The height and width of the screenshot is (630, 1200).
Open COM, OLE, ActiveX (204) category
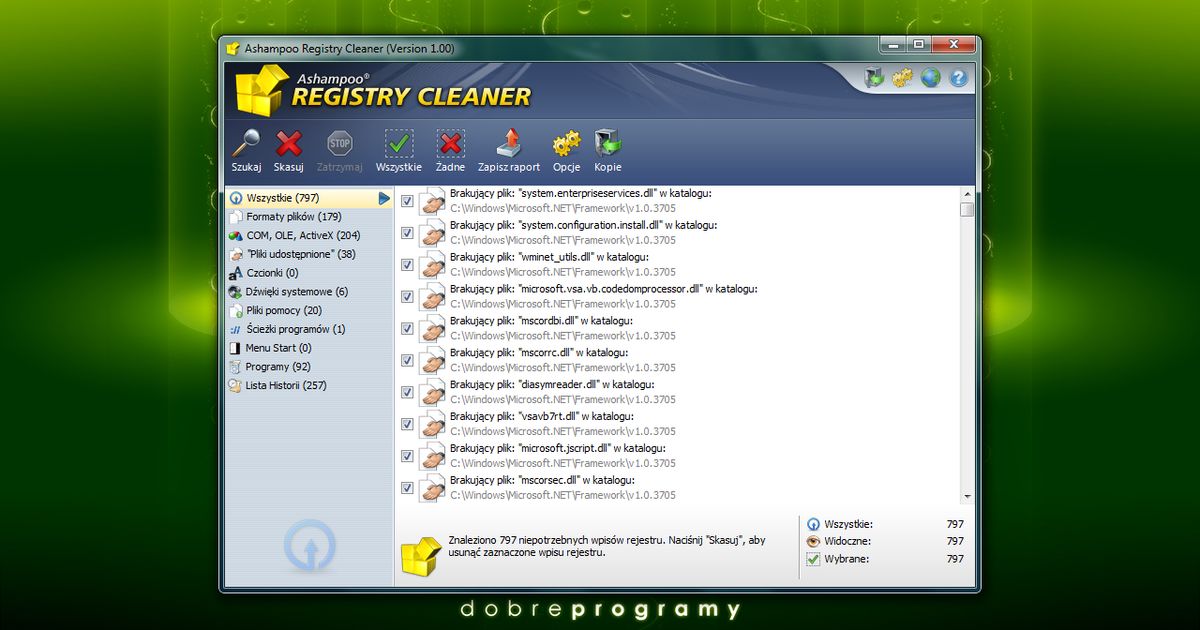303,236
